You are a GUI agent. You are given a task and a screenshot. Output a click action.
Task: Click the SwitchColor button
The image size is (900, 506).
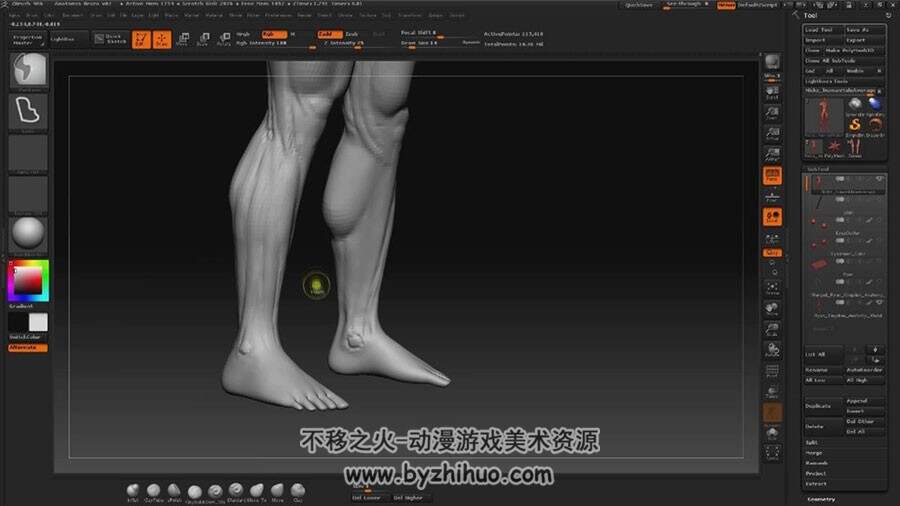(x=28, y=337)
